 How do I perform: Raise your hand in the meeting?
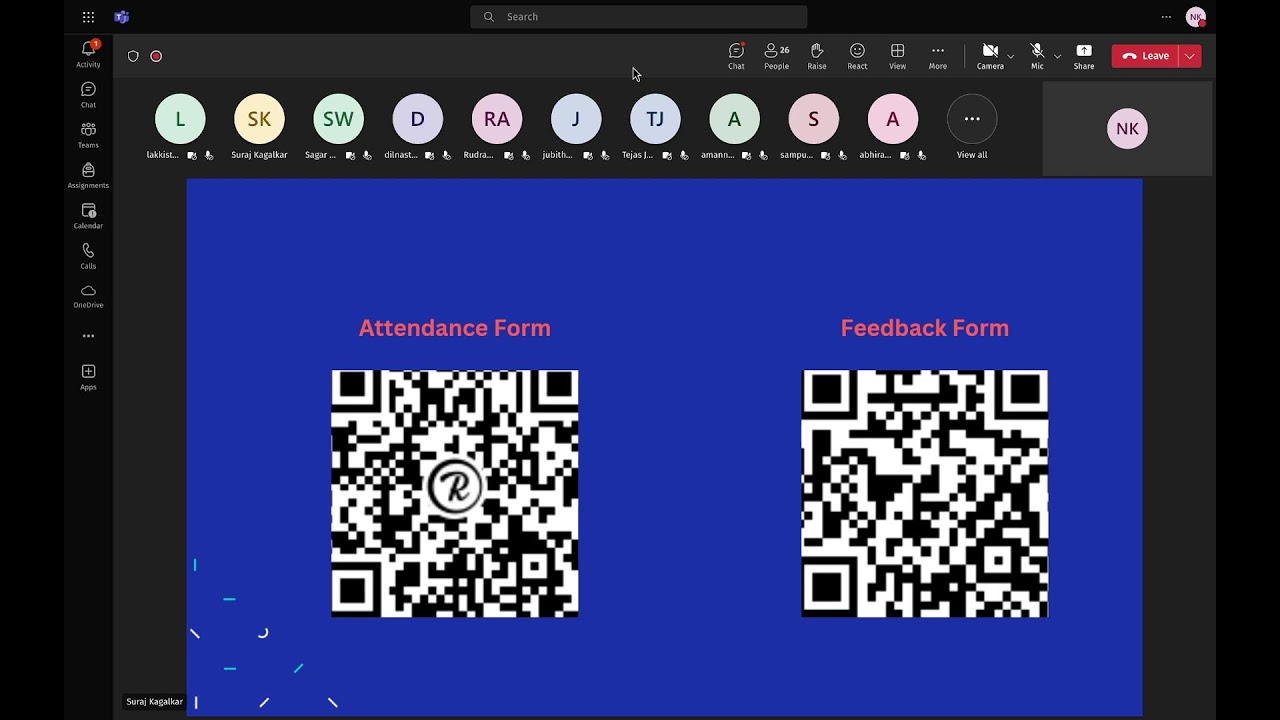(x=817, y=56)
